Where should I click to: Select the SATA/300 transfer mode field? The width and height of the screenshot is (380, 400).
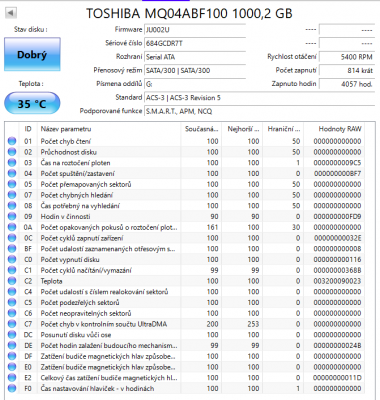pos(195,71)
